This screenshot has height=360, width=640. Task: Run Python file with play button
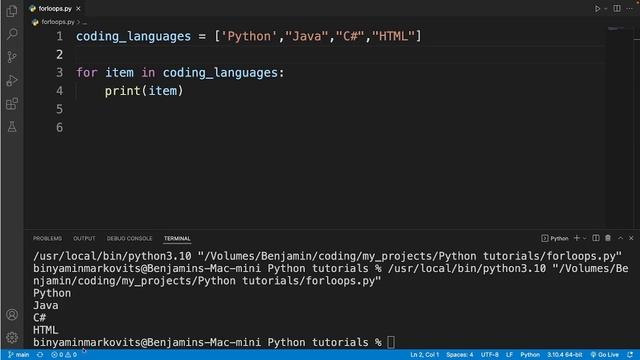click(x=597, y=9)
